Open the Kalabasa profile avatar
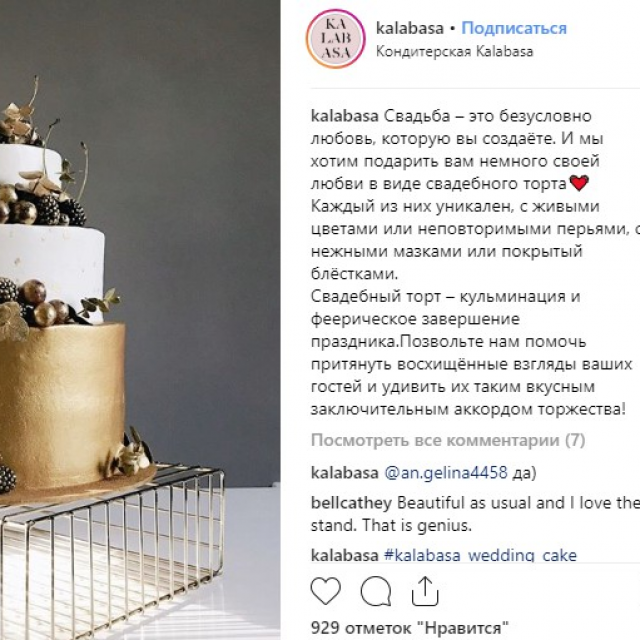Screen dimensions: 640x640 (336, 39)
